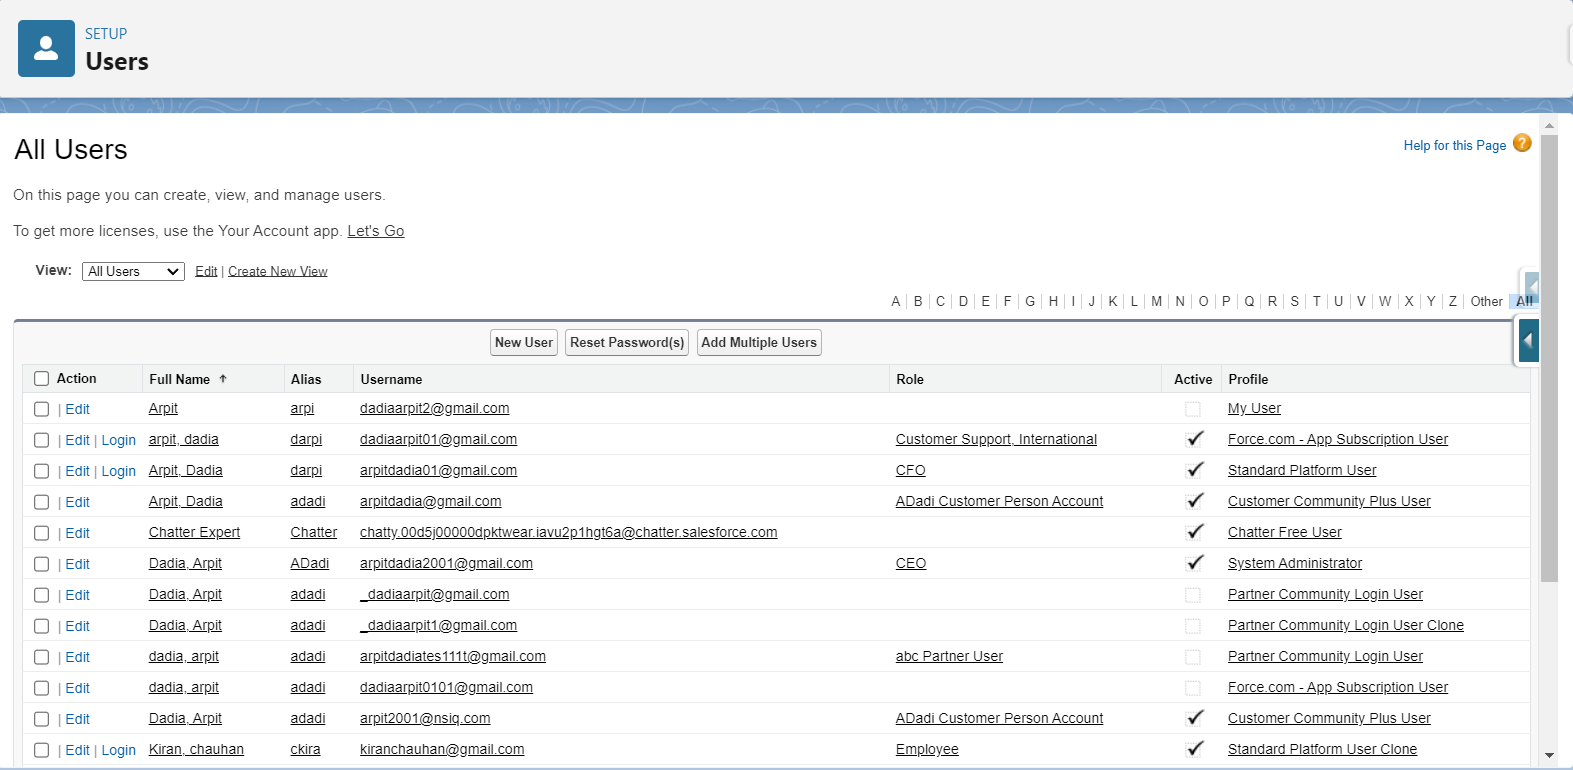
Task: Click the orange help question mark icon
Action: 1521,143
